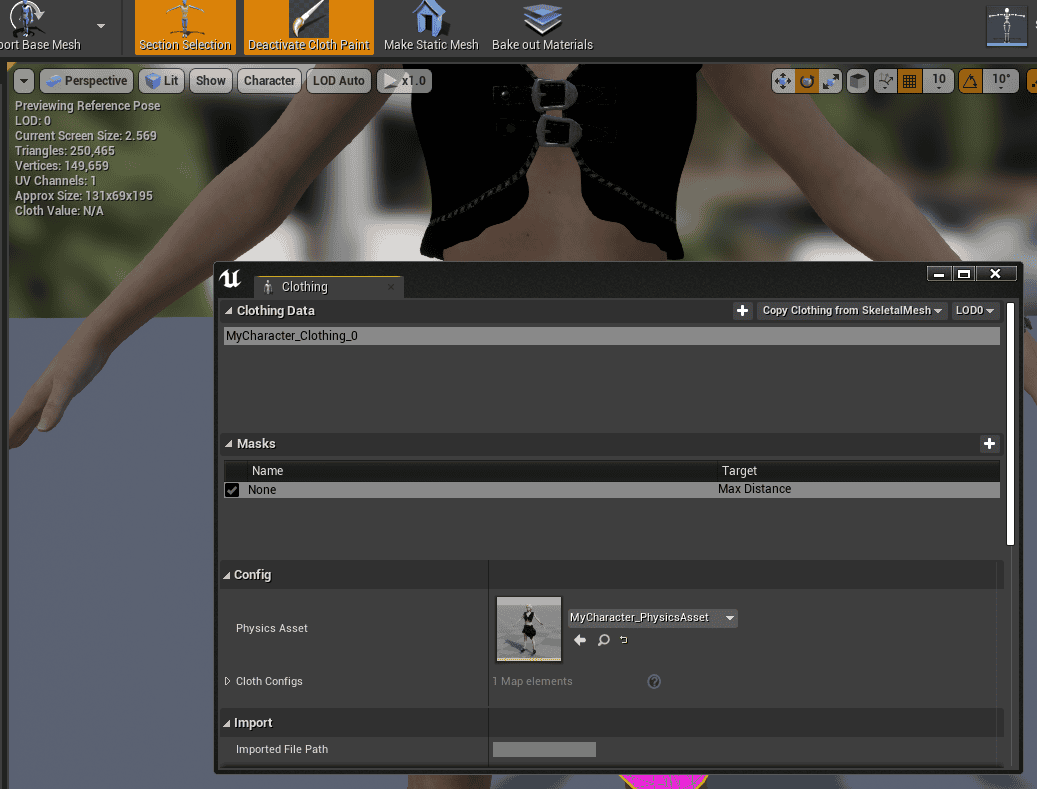Click Deactivate Cloth Paint
The height and width of the screenshot is (789, 1037).
pos(310,27)
